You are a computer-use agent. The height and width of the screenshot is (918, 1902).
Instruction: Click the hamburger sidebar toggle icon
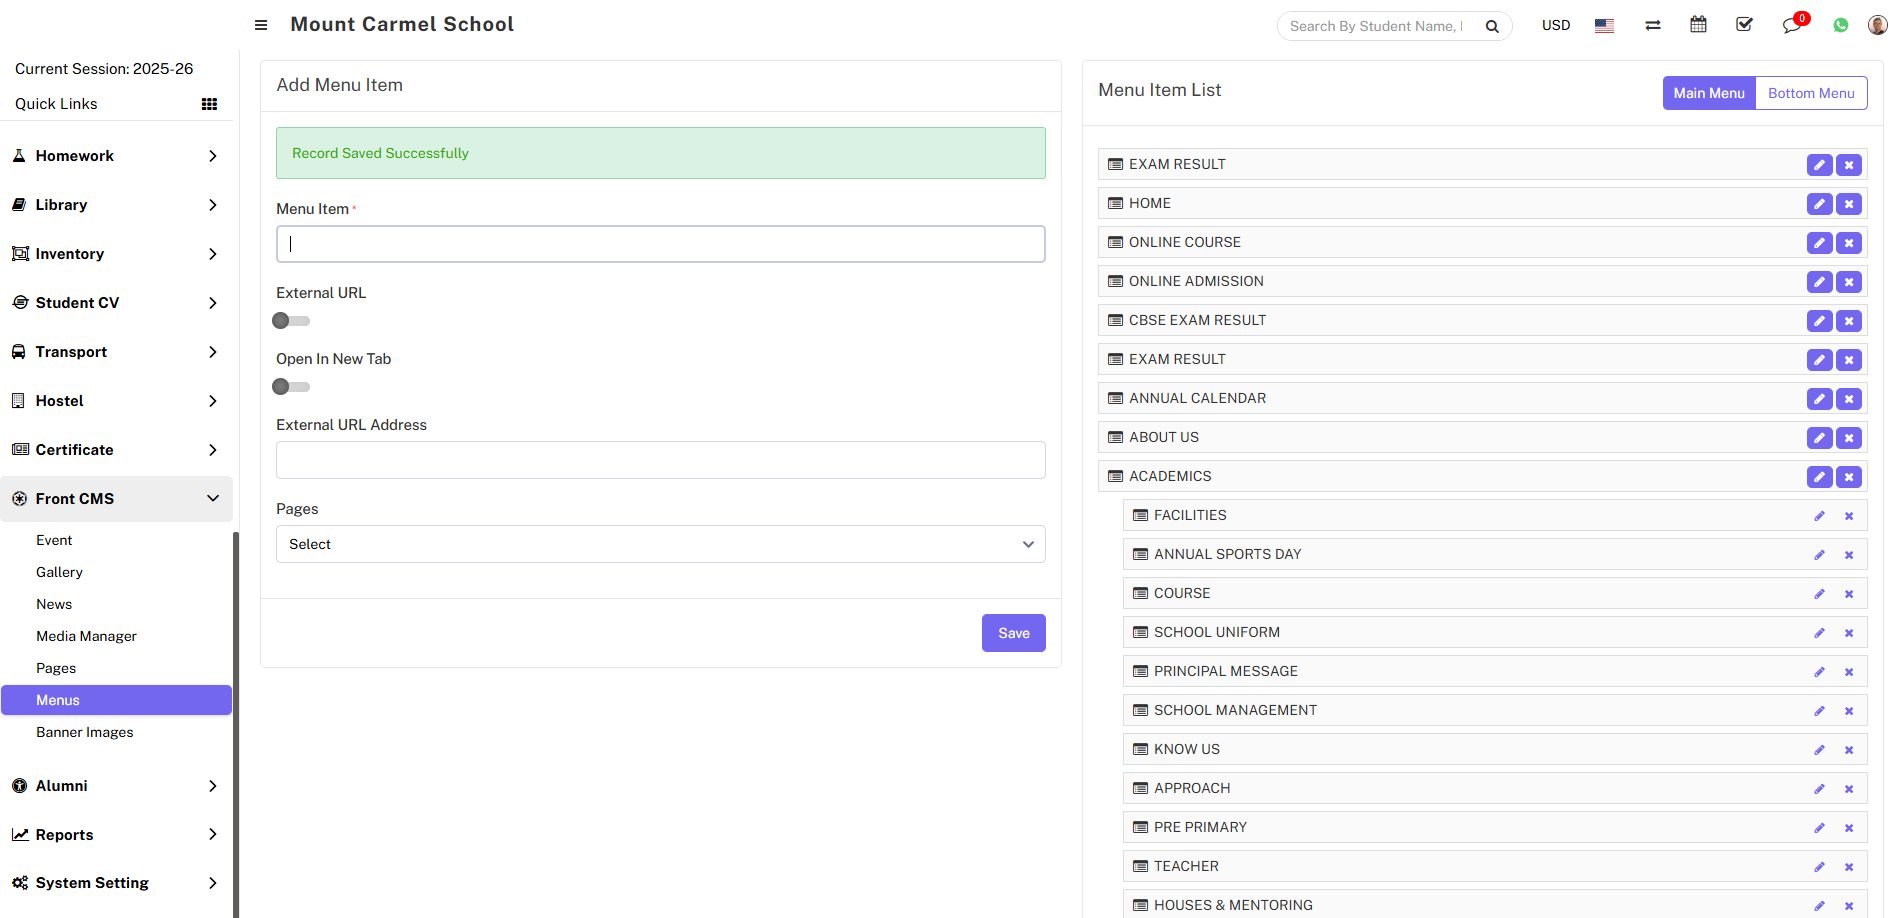tap(261, 25)
